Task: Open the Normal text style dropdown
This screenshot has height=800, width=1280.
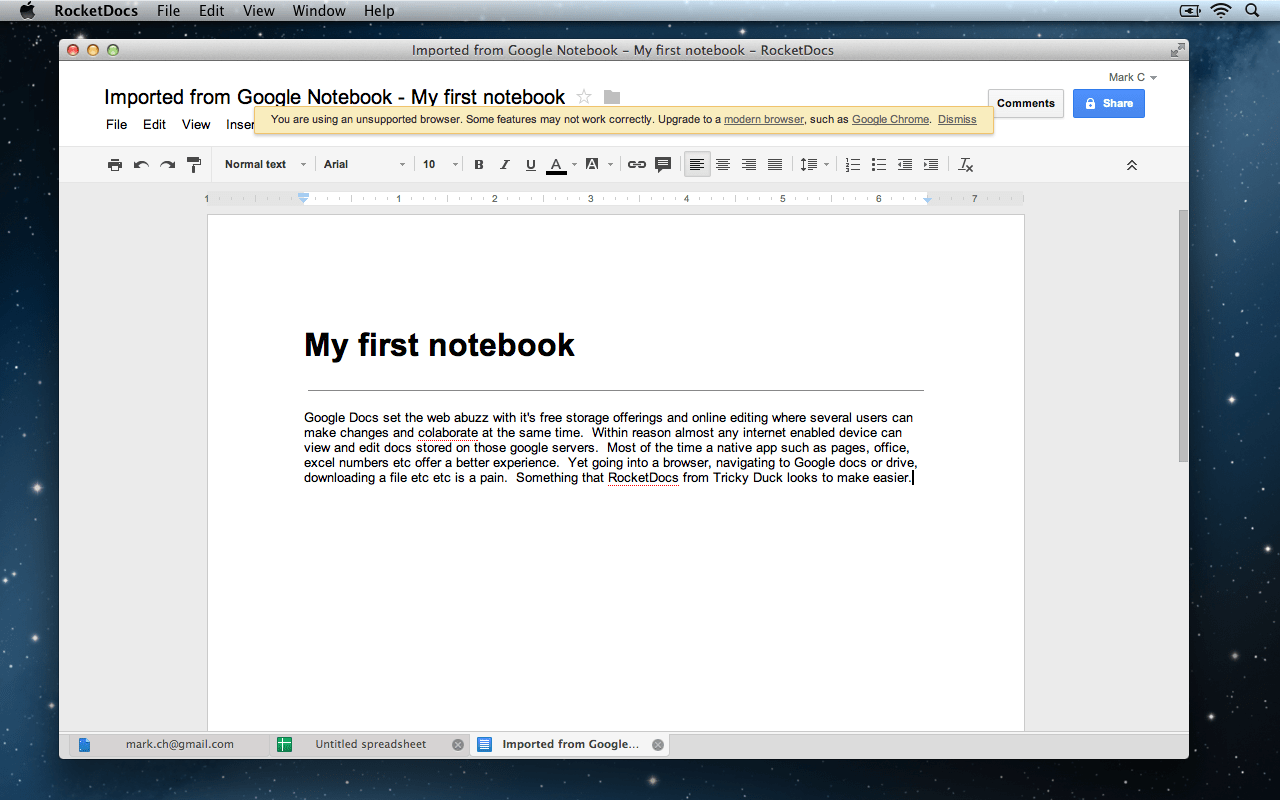Action: [x=265, y=165]
